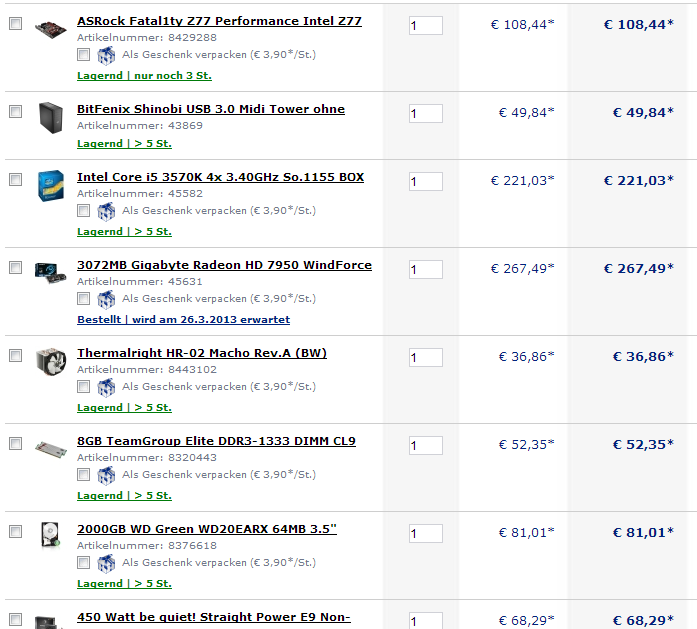Click gift box icon under ASRock item
The height and width of the screenshot is (629, 697).
[106, 55]
